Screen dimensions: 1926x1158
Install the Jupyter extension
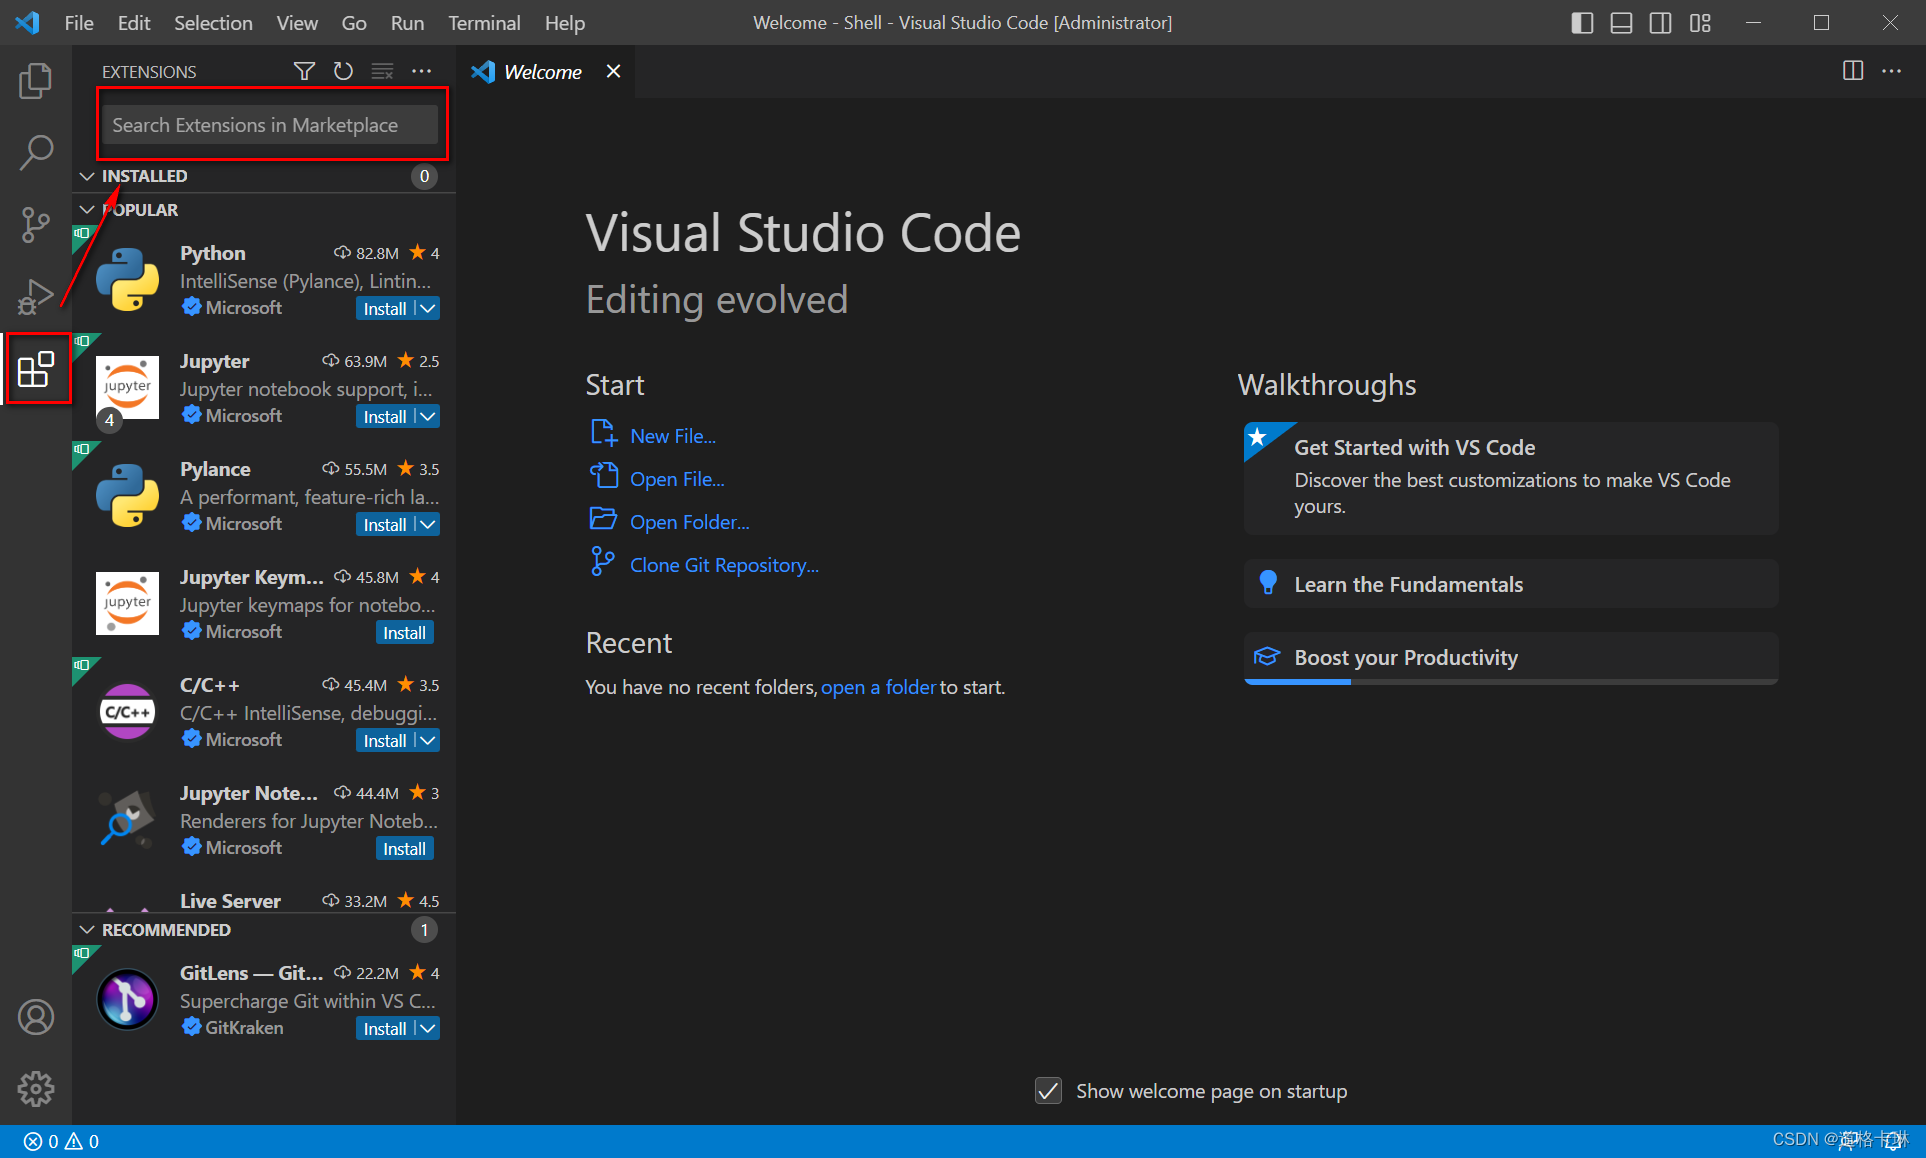pyautogui.click(x=385, y=417)
